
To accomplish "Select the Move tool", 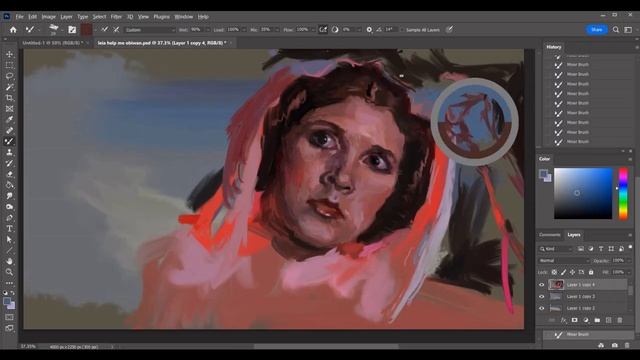I will point(9,54).
